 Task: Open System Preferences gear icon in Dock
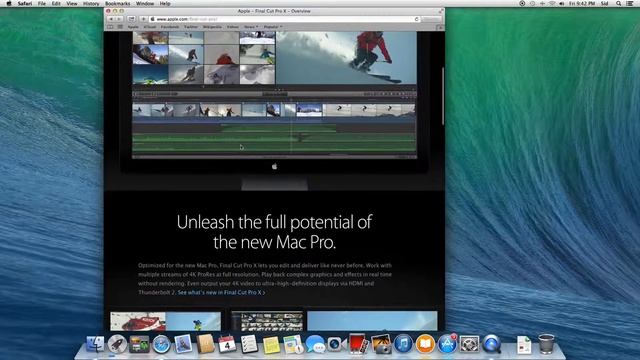[x=469, y=344]
